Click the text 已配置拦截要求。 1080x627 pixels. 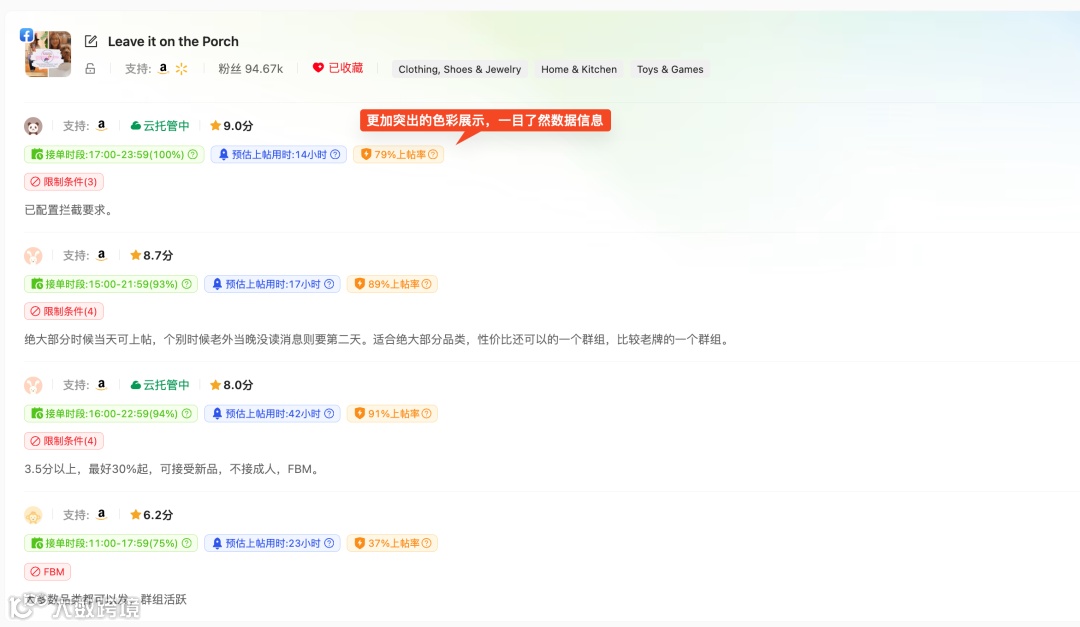click(x=69, y=210)
